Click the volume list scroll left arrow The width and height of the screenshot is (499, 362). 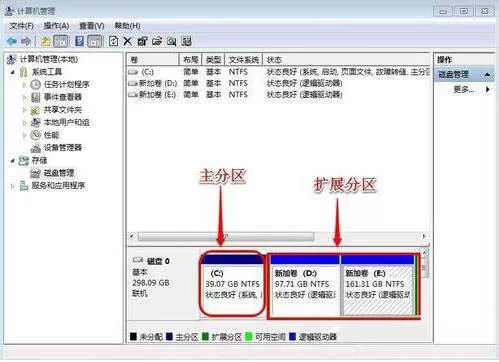(x=132, y=236)
